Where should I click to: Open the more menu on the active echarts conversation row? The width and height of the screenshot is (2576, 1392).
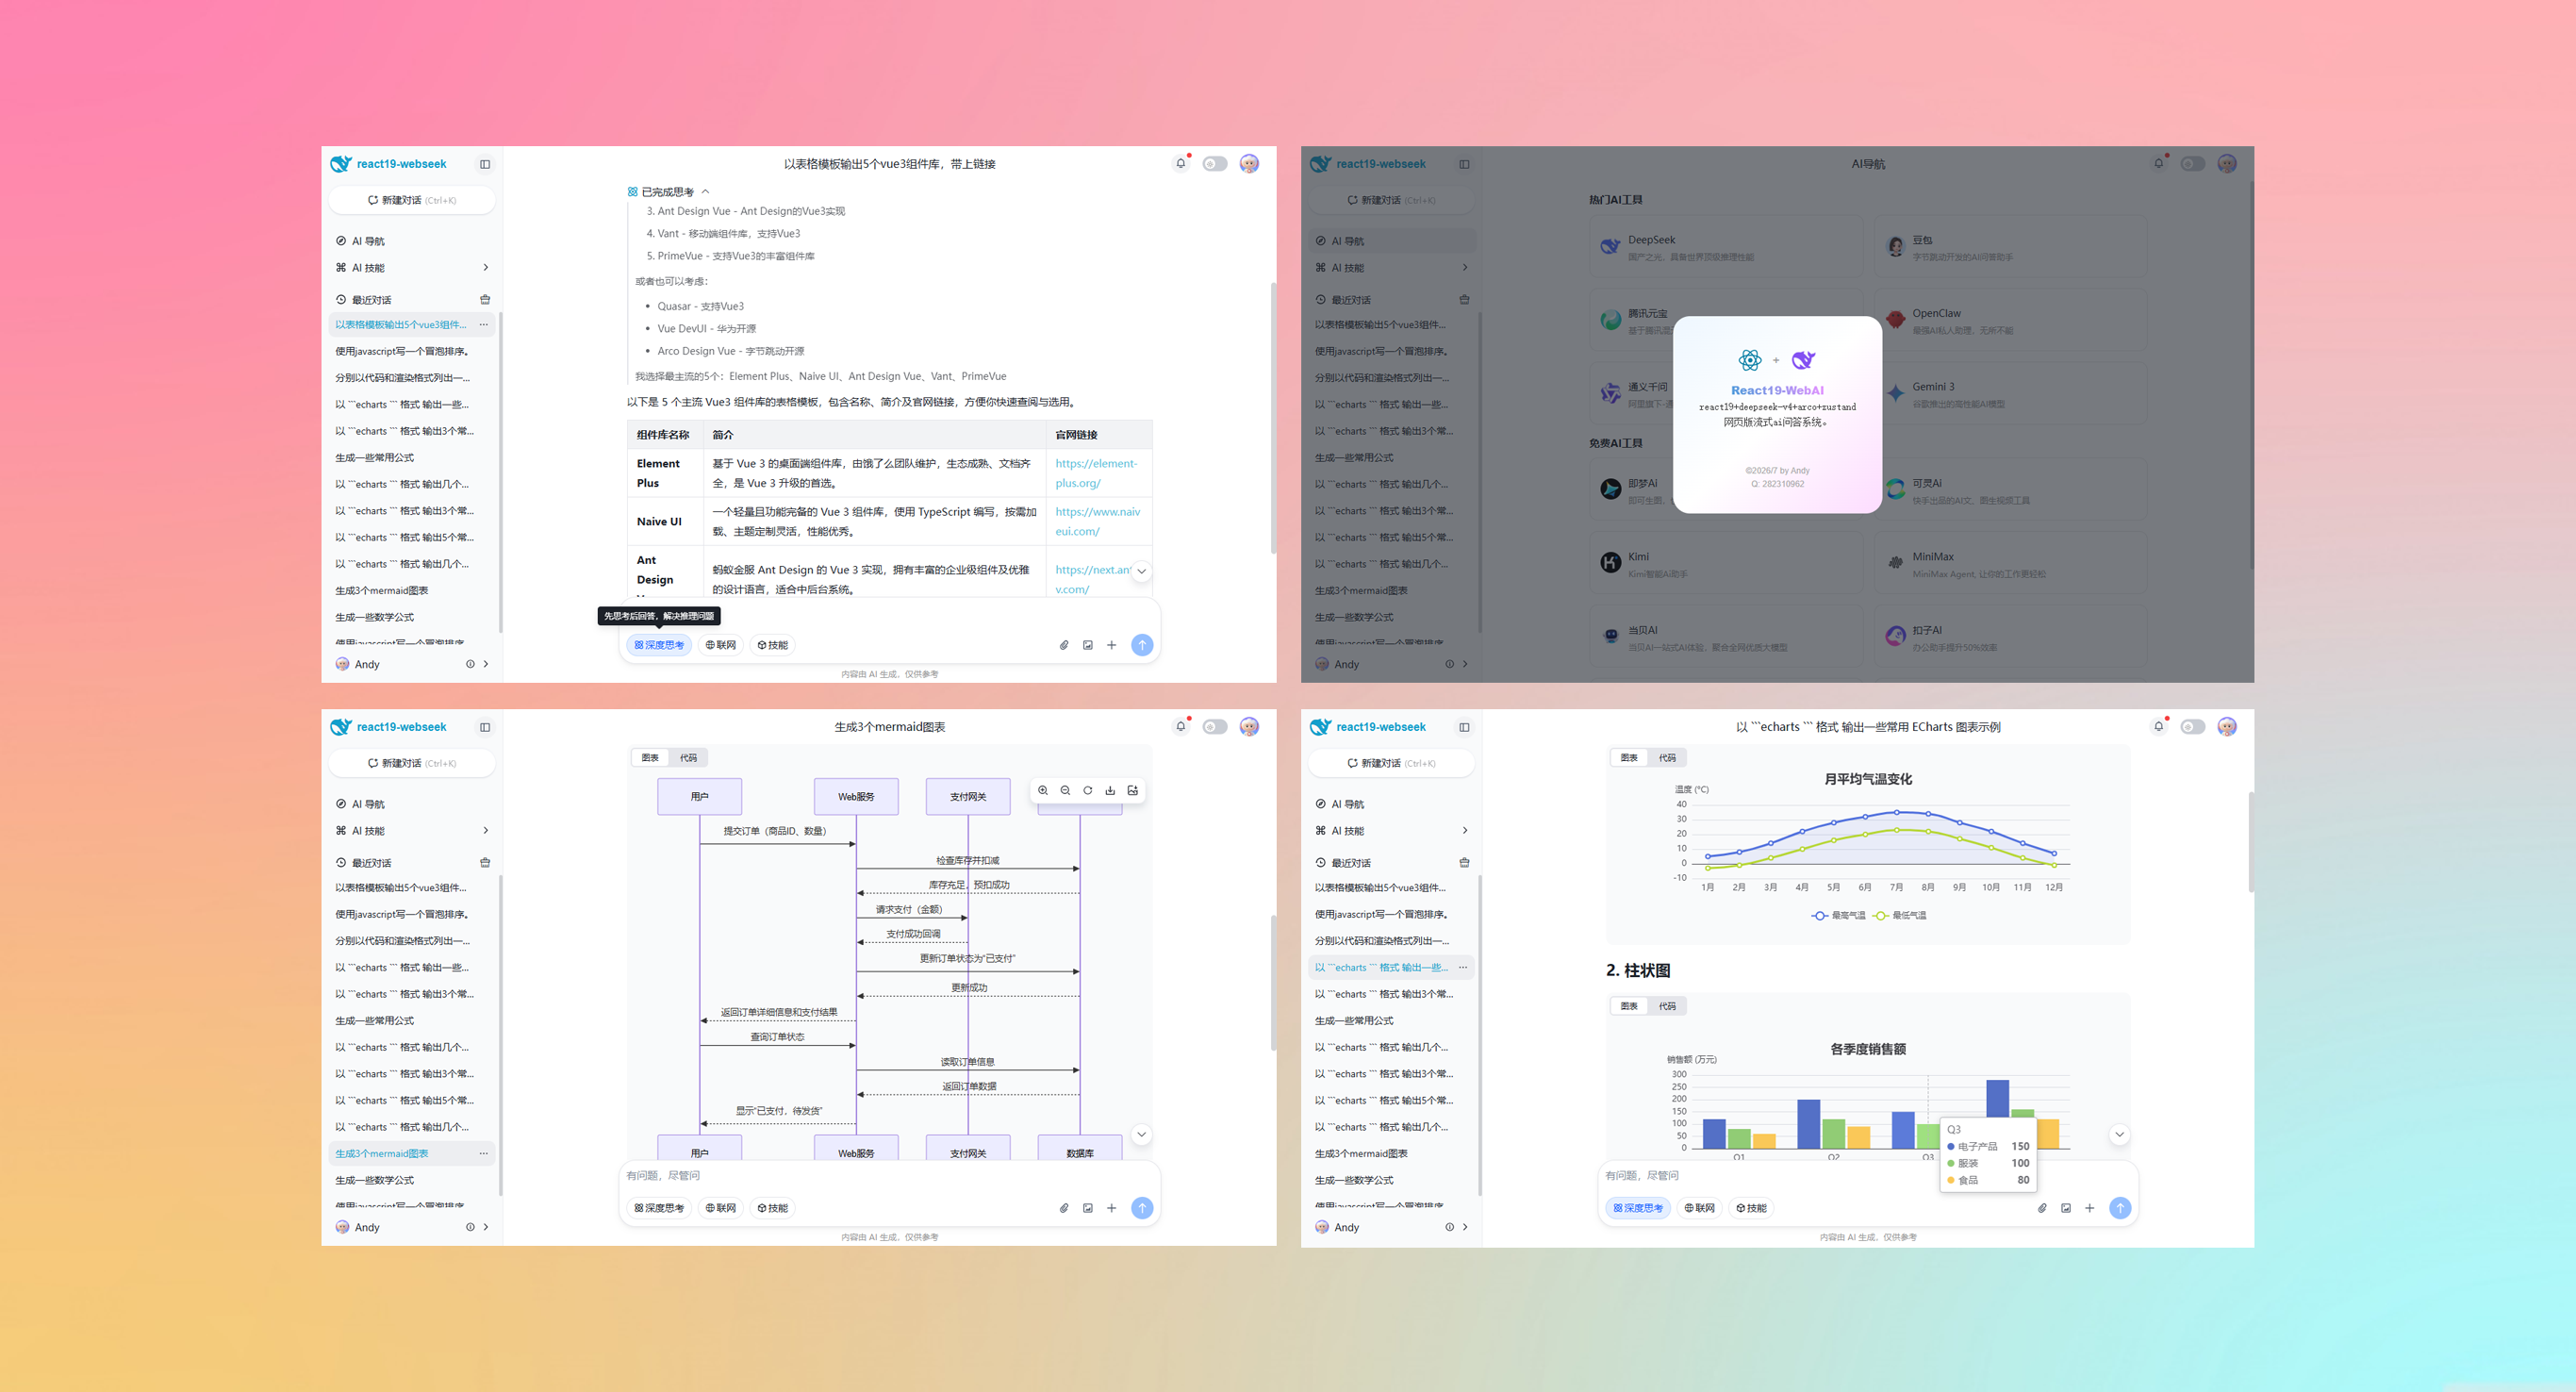coord(1463,967)
